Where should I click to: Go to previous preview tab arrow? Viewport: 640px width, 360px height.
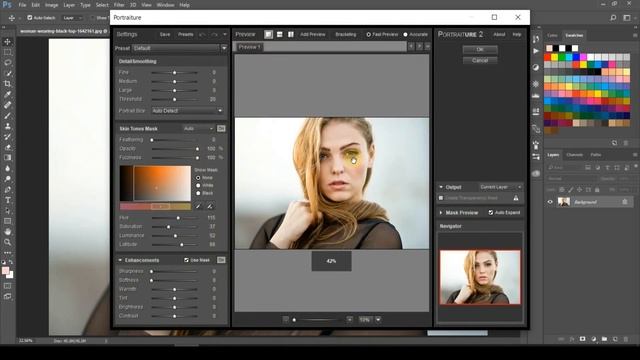coord(411,47)
